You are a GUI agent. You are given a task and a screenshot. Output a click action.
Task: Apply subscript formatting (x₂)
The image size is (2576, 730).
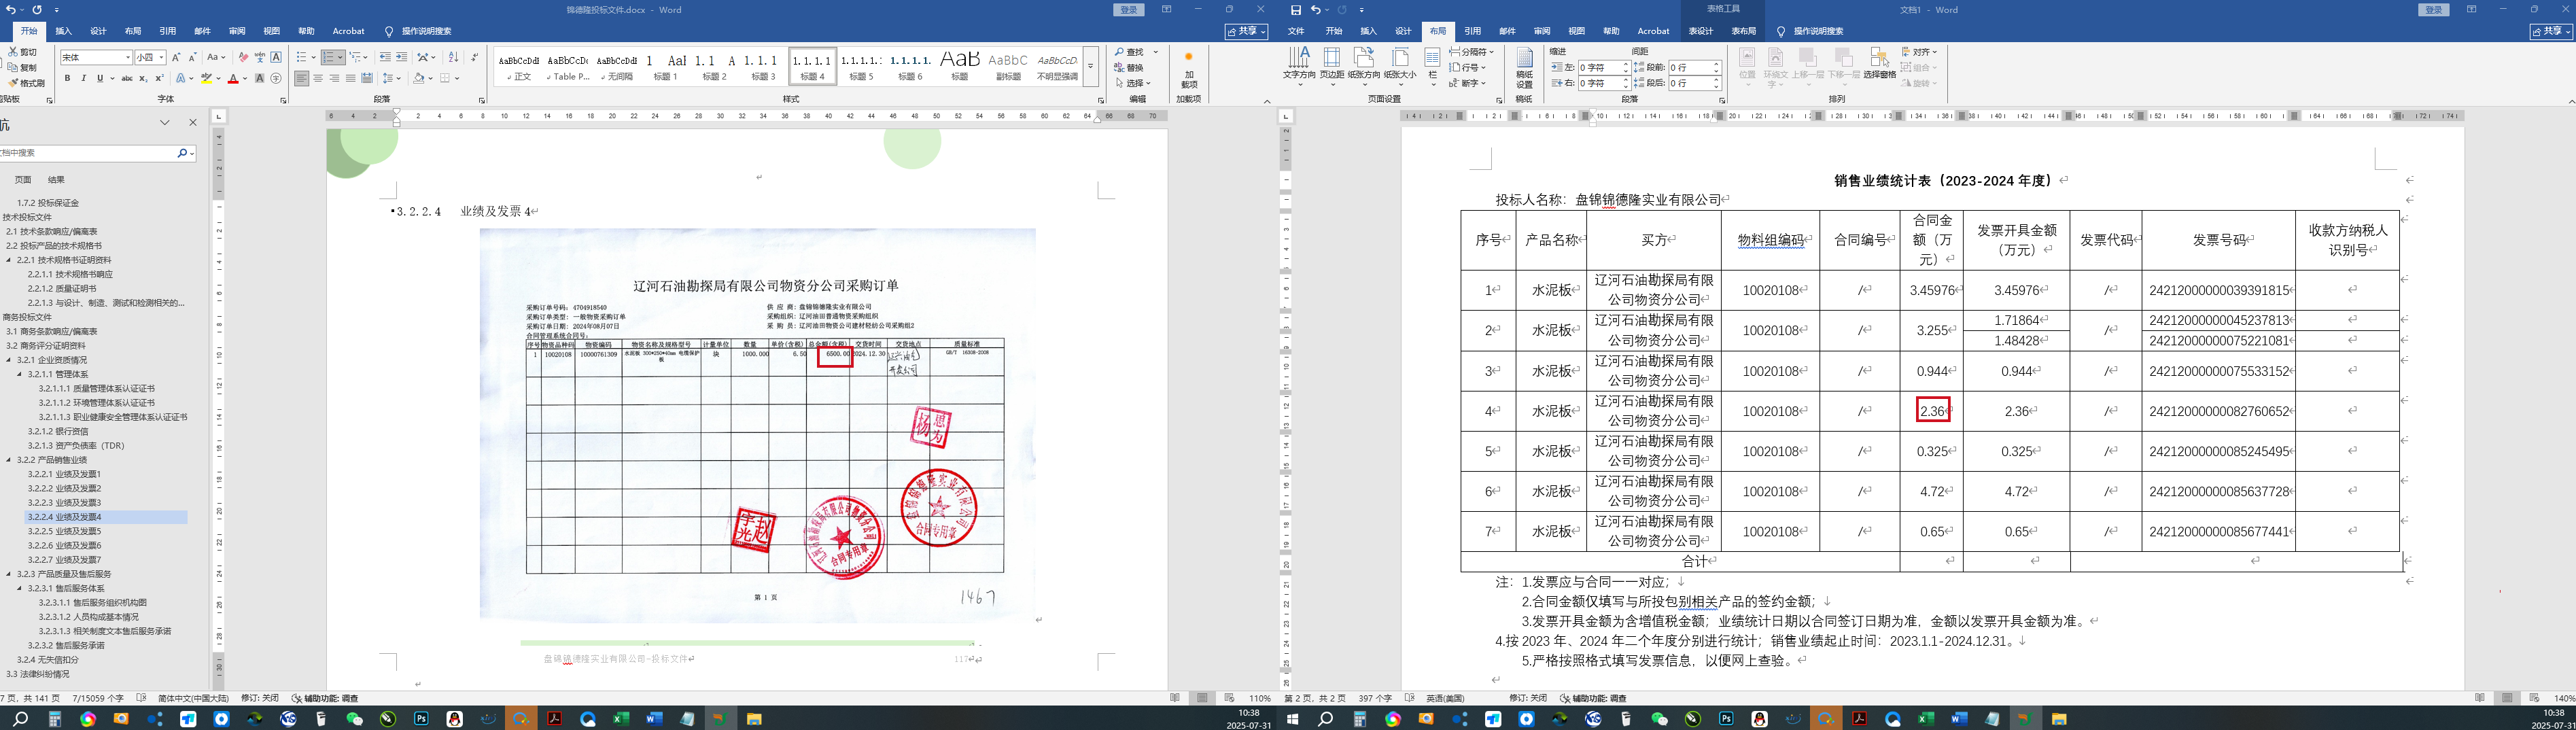pyautogui.click(x=144, y=78)
